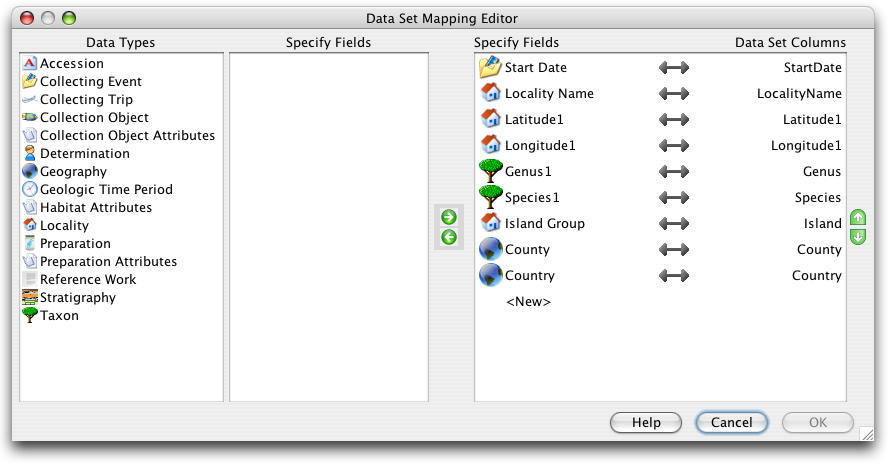Click the StartDate data set column
Viewport: 892px width, 466px height.
pyautogui.click(x=812, y=68)
